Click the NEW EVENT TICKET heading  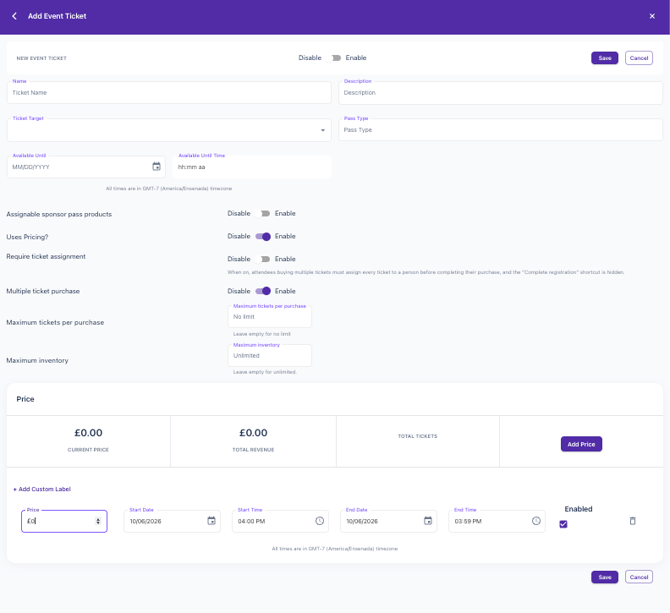pyautogui.click(x=41, y=58)
